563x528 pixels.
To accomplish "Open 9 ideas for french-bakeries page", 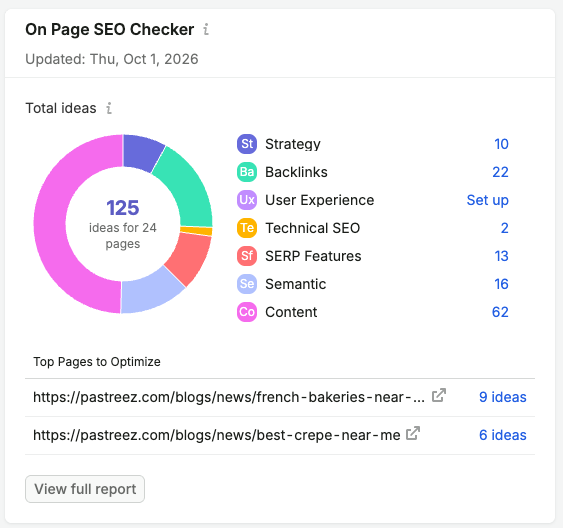I will point(503,397).
